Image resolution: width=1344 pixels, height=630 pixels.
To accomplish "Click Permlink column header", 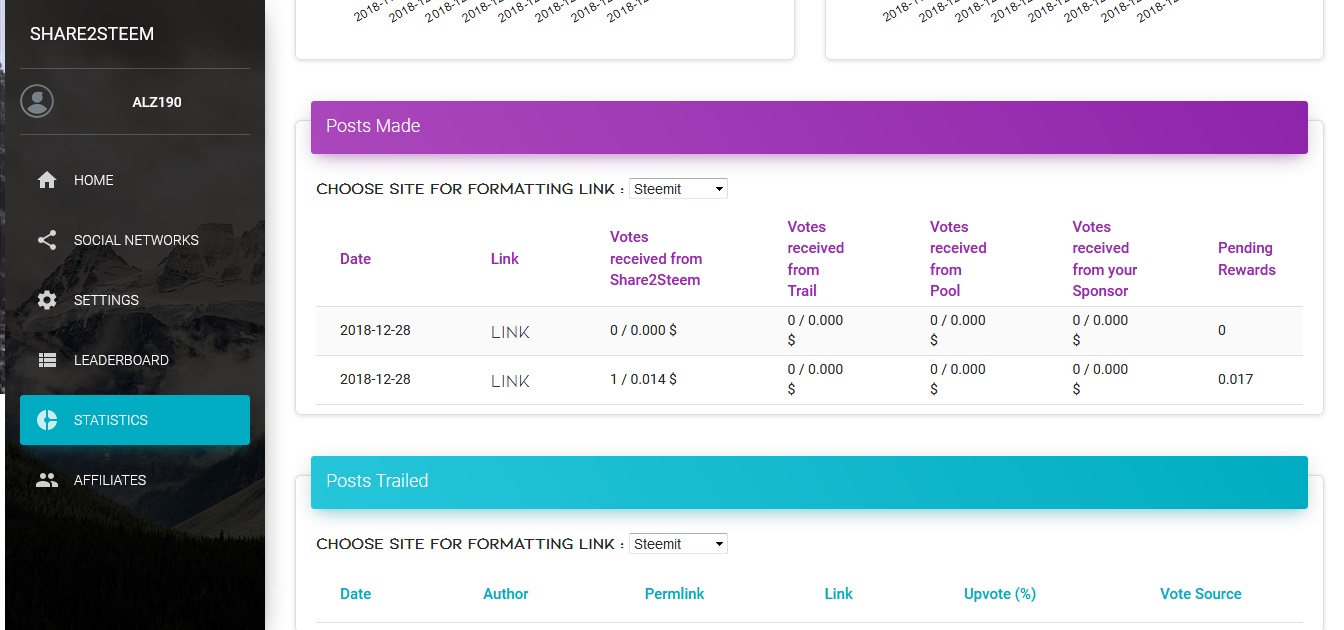I will point(674,594).
